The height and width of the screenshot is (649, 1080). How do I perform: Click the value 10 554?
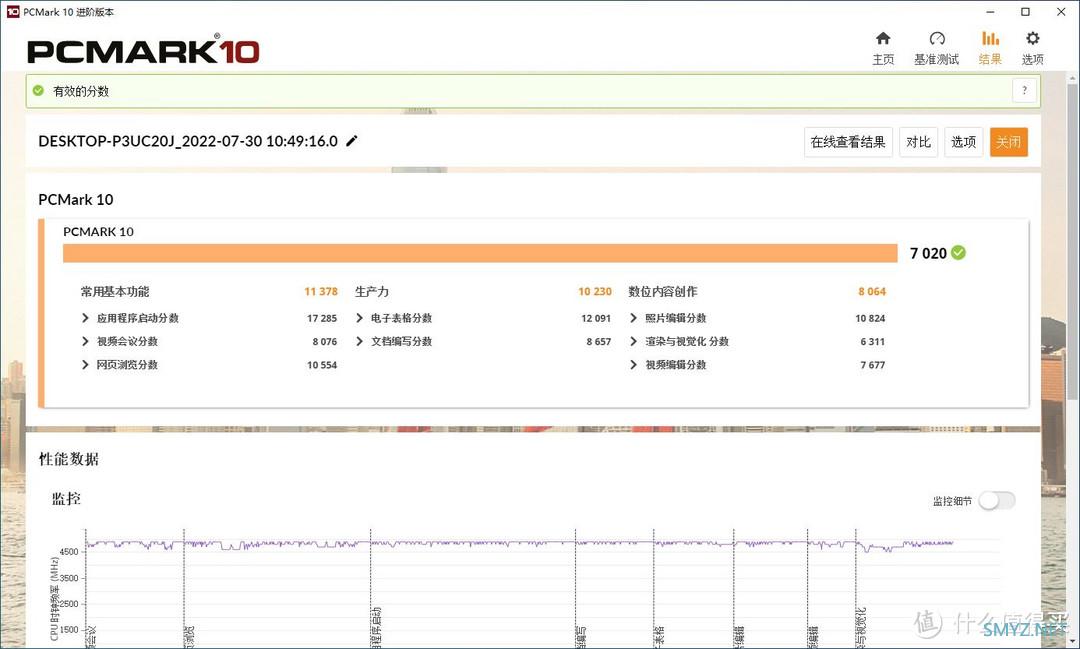coord(322,365)
